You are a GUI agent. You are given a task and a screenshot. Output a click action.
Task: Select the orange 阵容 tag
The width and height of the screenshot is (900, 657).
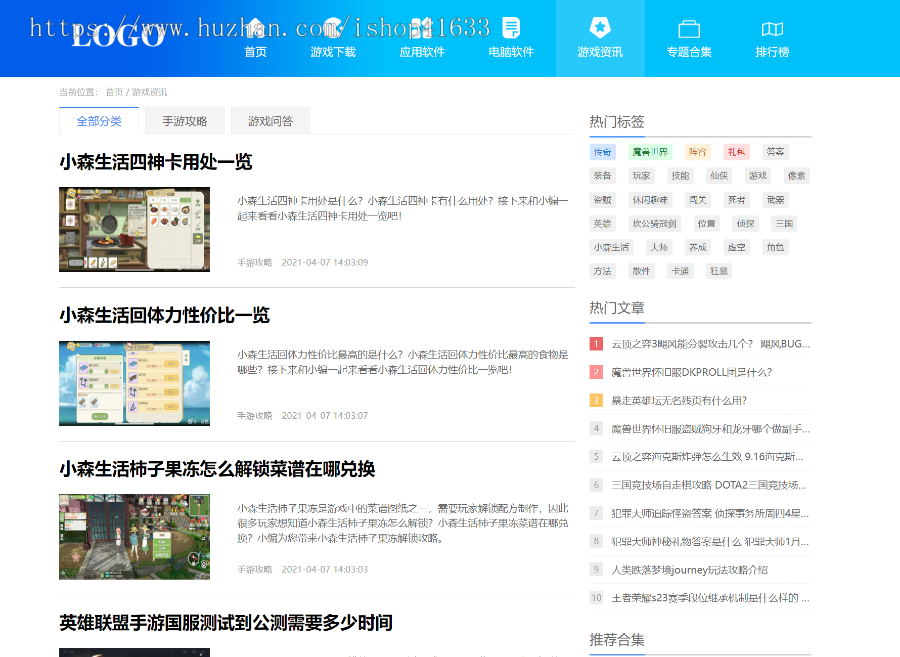[x=698, y=152]
